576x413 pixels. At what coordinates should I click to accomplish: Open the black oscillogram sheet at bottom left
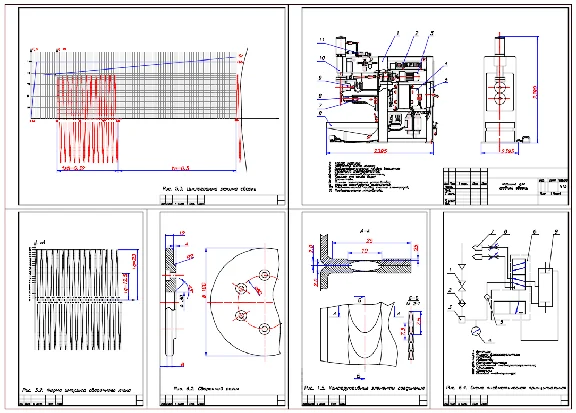pyautogui.click(x=81, y=309)
